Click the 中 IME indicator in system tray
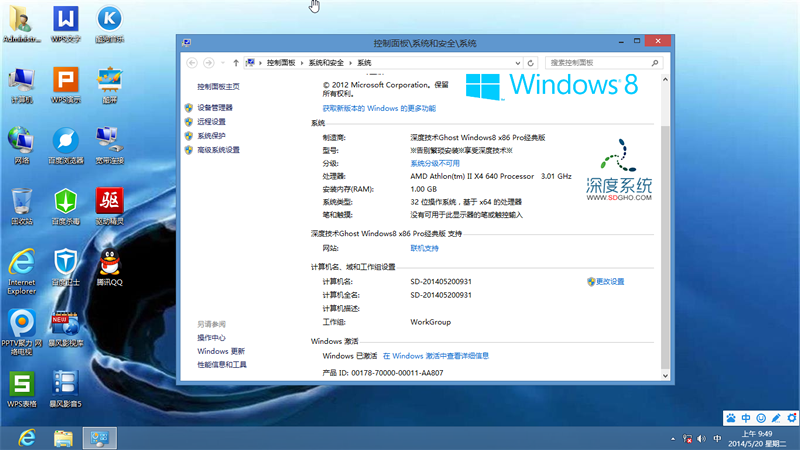Viewport: 800px width, 450px height. tap(717, 439)
